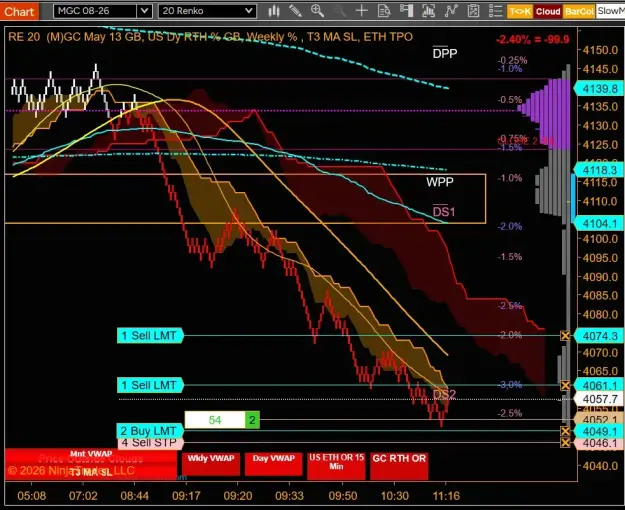The width and height of the screenshot is (625, 510).
Task: Click the 4074.3 order price label
Action: coord(599,336)
